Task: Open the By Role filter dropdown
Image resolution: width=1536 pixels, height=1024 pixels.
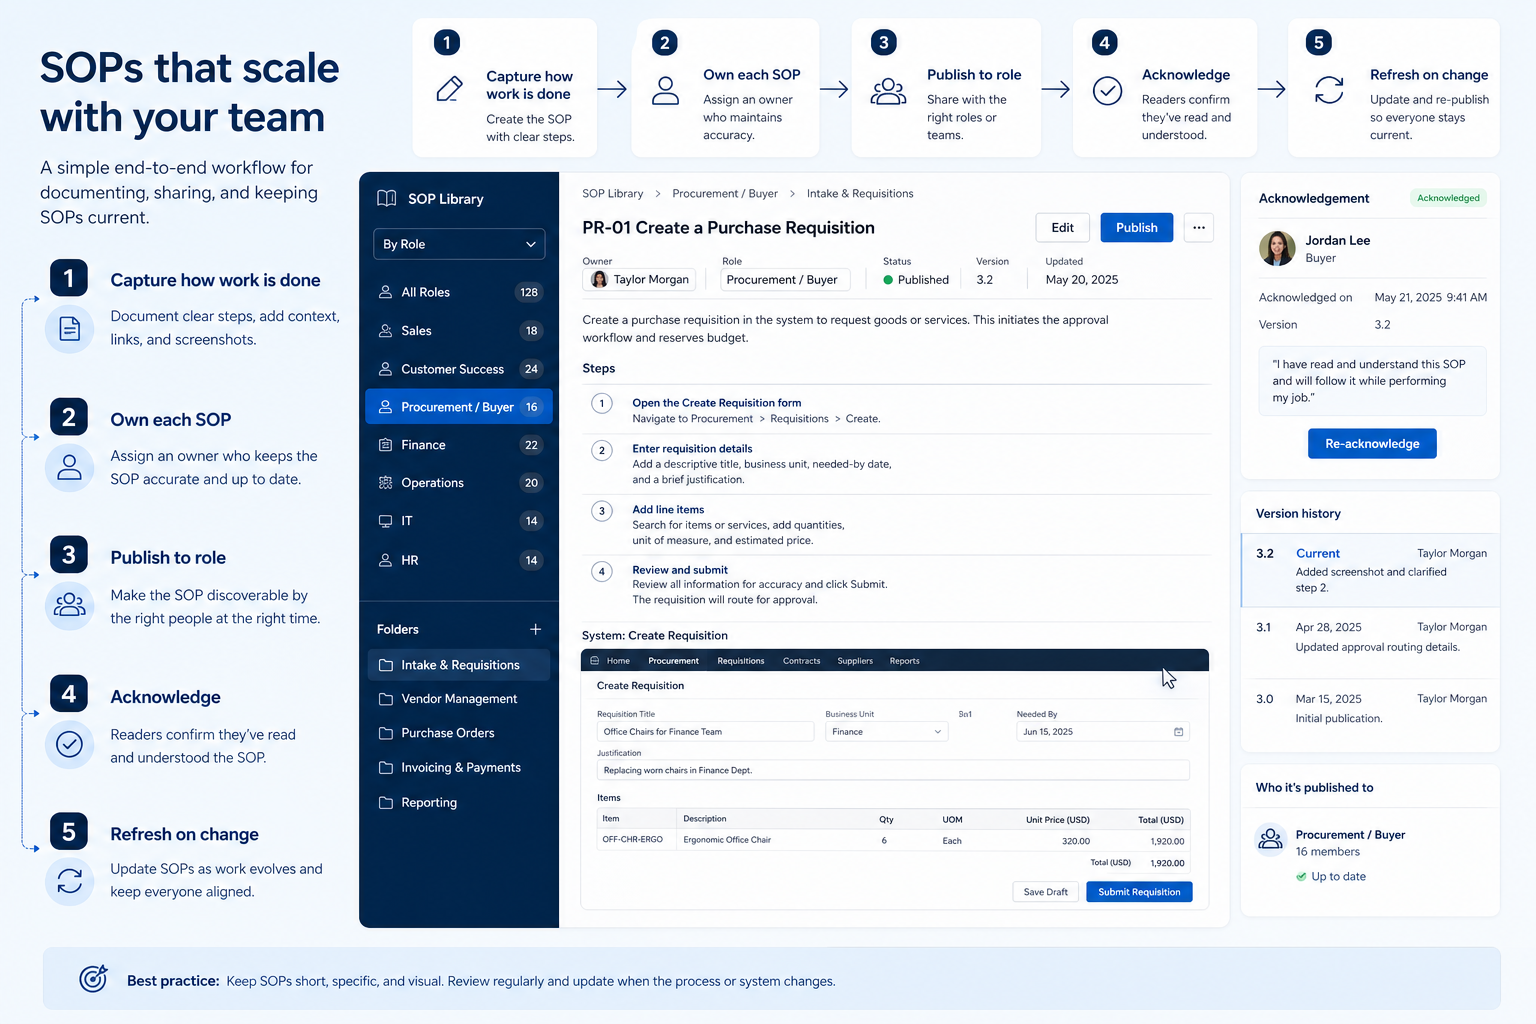Action: coord(459,244)
